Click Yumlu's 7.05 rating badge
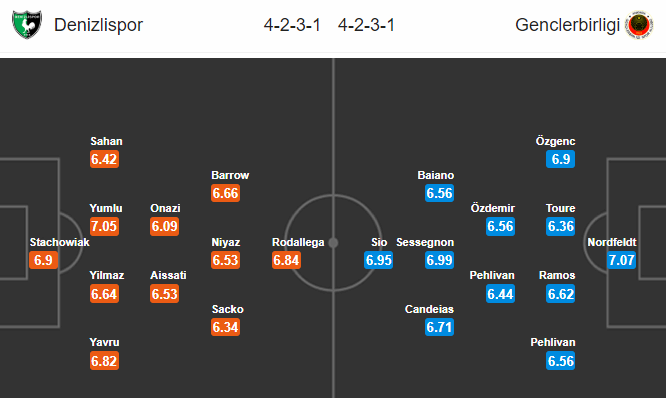The height and width of the screenshot is (398, 666). (104, 226)
